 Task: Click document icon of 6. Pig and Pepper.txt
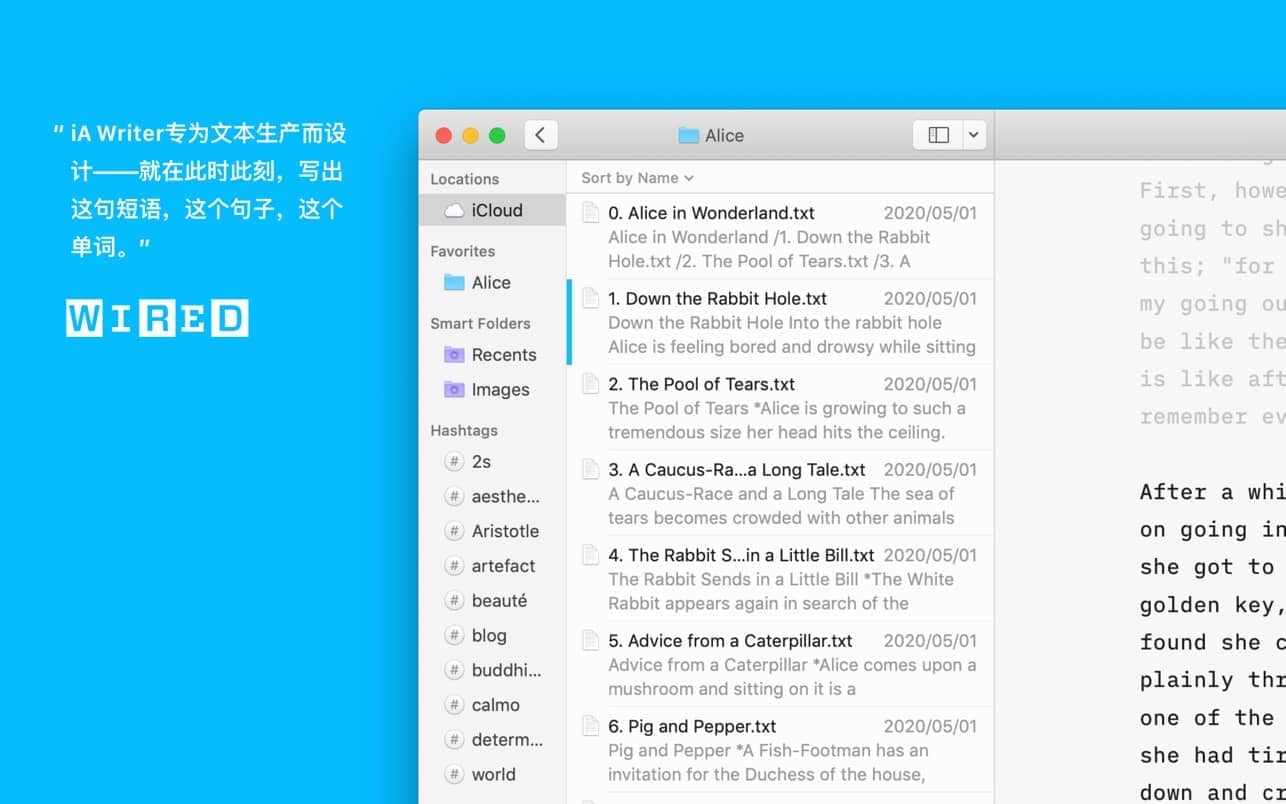pos(591,726)
